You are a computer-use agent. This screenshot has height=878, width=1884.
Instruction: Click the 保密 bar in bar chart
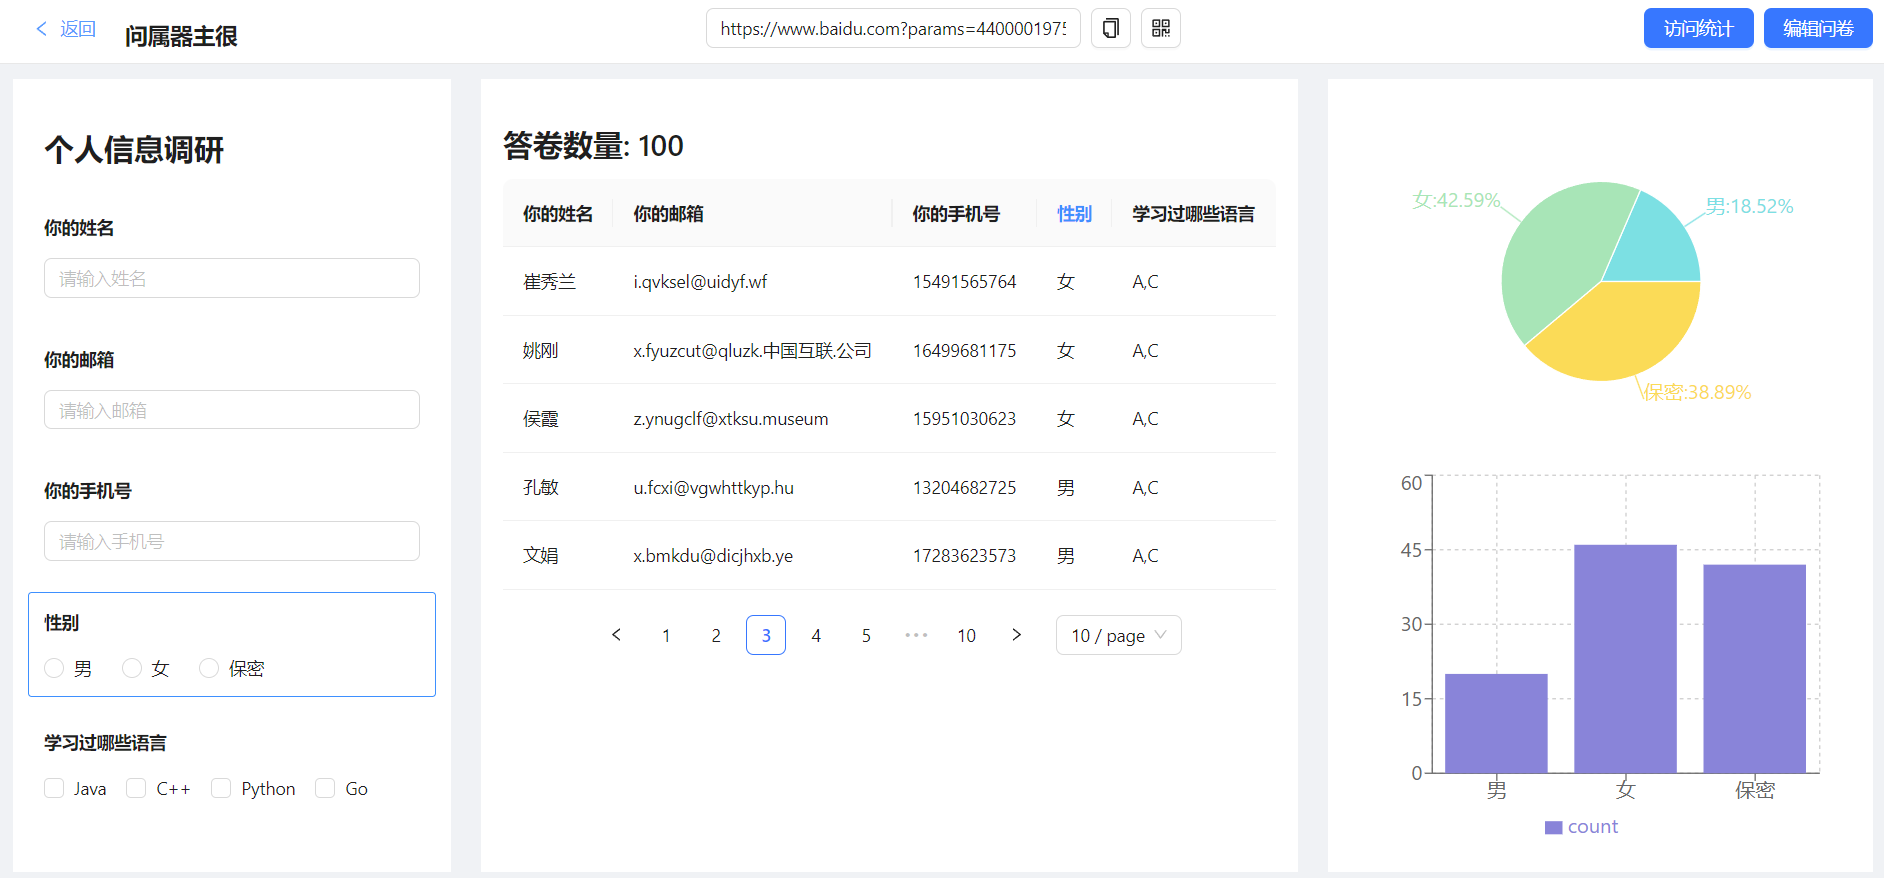coord(1754,669)
